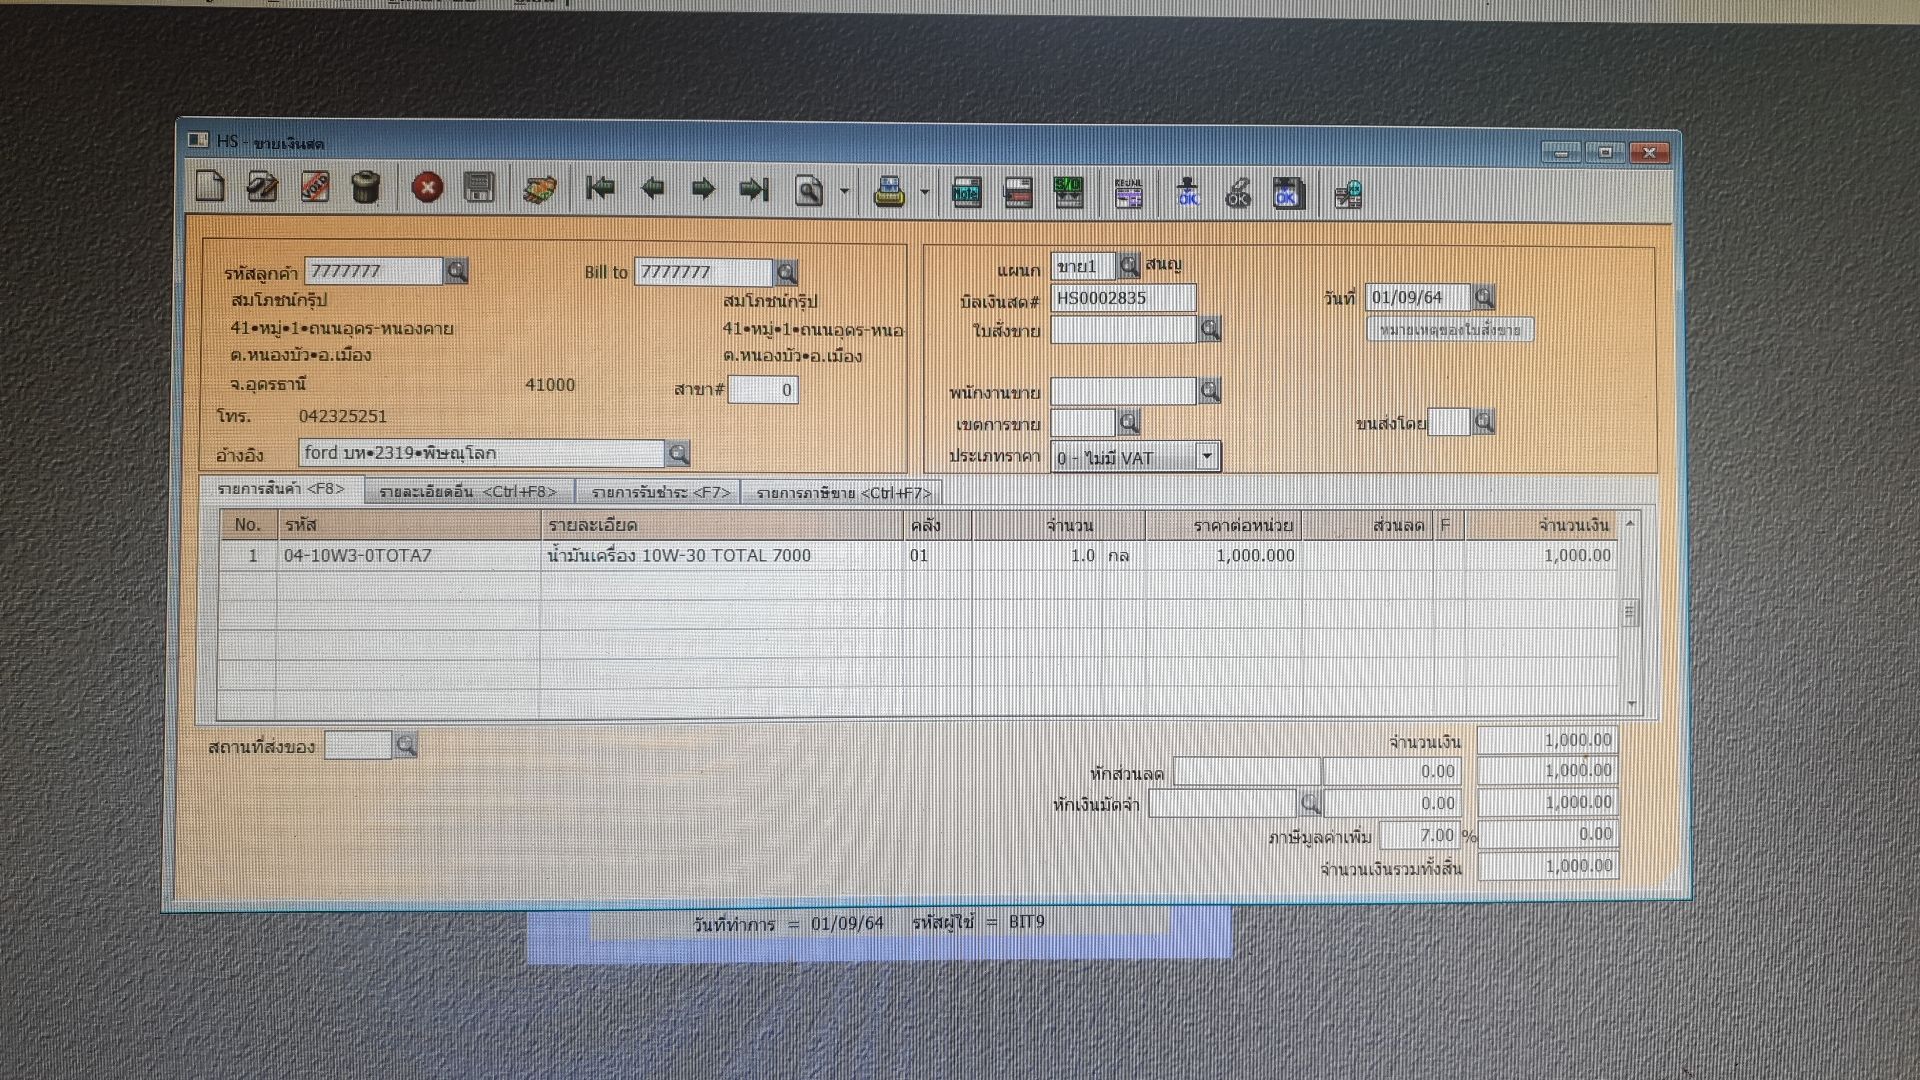This screenshot has width=1920, height=1080.
Task: Delete record with trash can icon
Action: pos(366,187)
